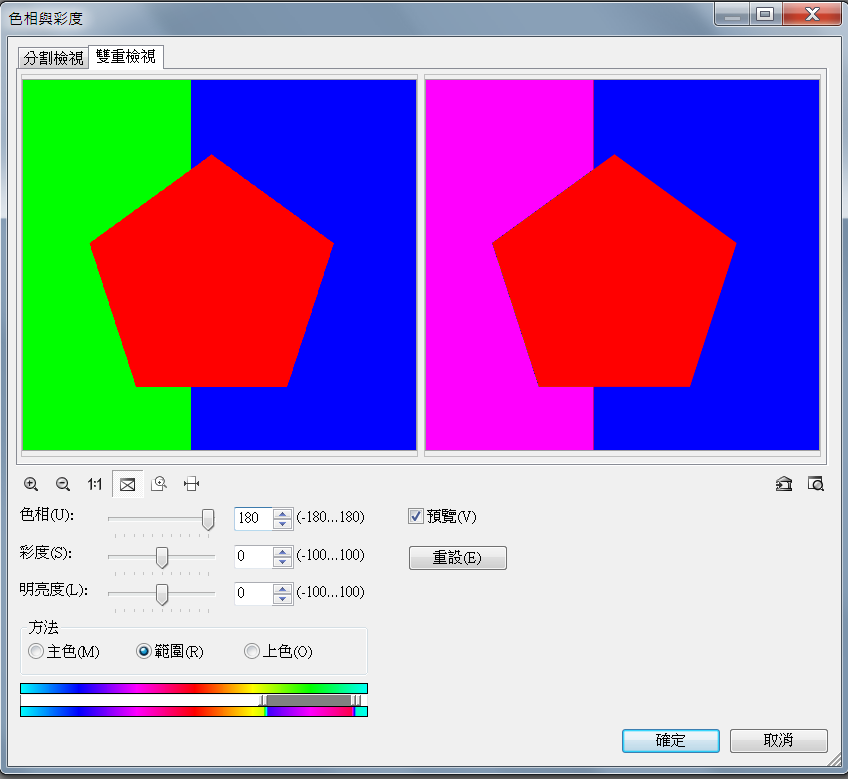Toggle the 預覽(V) checkbox
The width and height of the screenshot is (848, 779).
415,517
